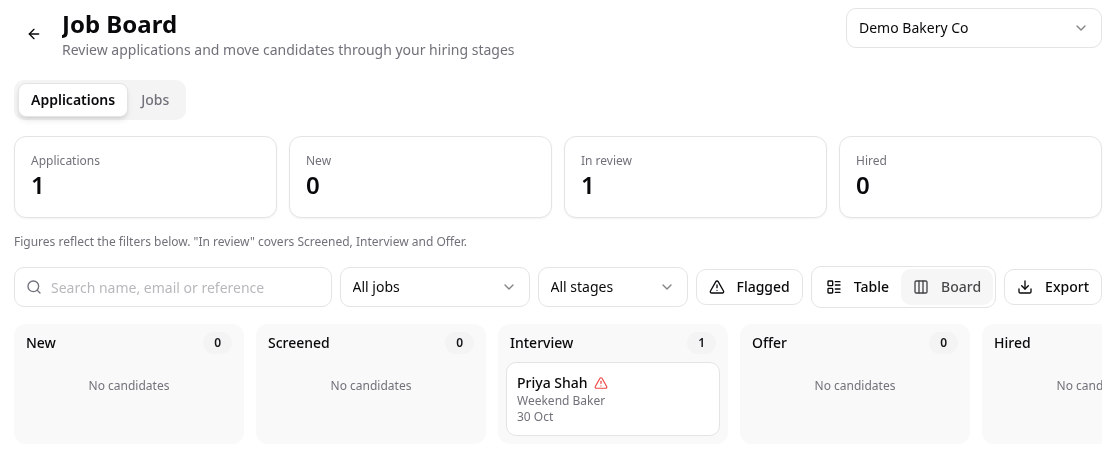Click the Demo Bakery Co chevron arrow
Screen dimensions: 1115x460
[x=1081, y=28]
